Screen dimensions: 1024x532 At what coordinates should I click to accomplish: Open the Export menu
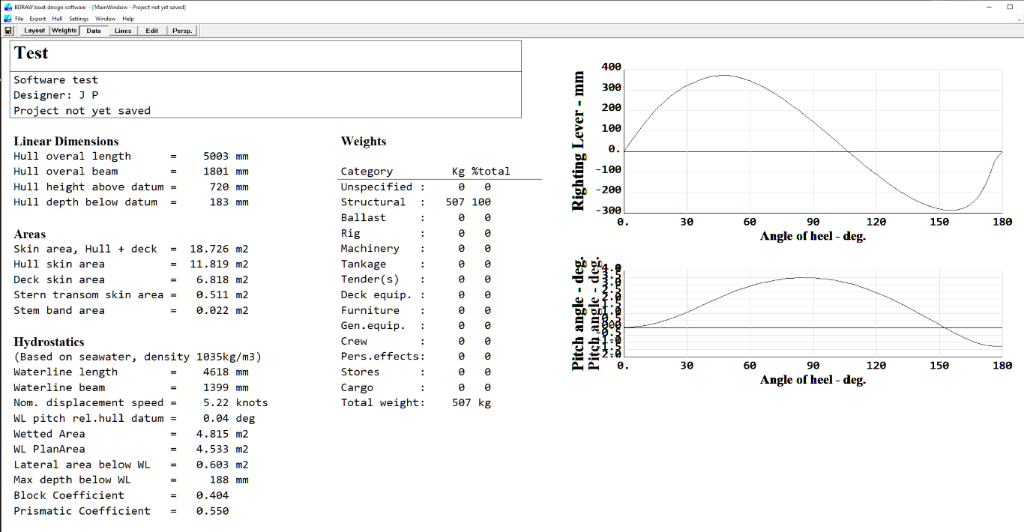click(x=37, y=19)
